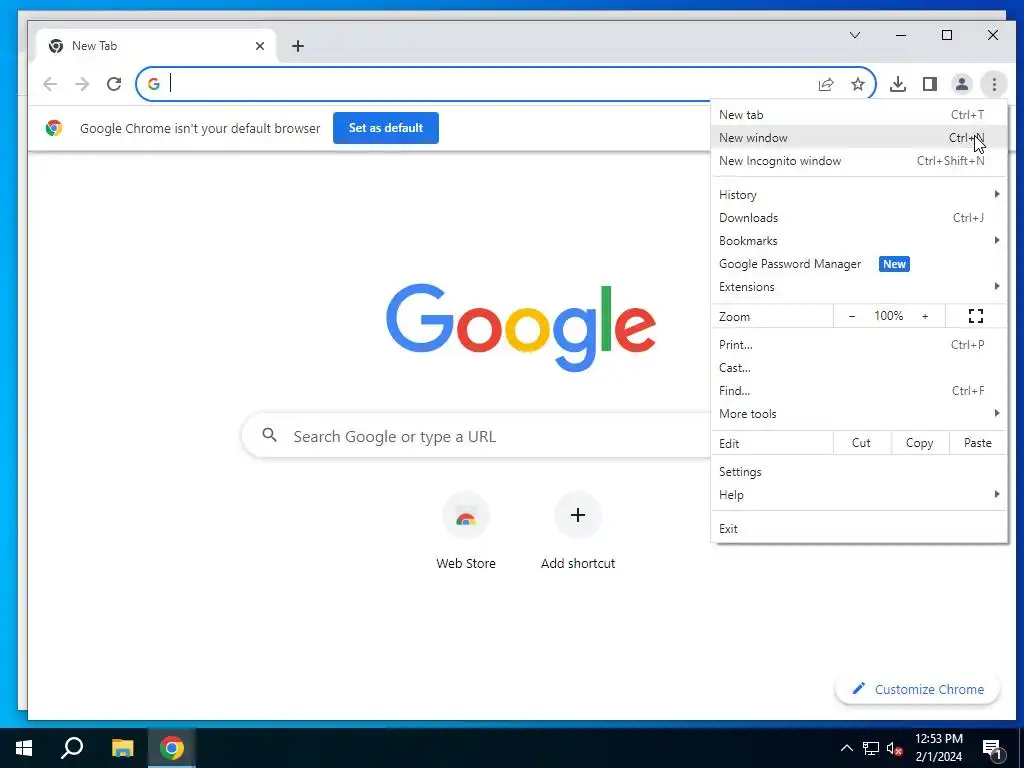The width and height of the screenshot is (1024, 768).
Task: Click the search magnifier icon in search box
Action: pyautogui.click(x=269, y=435)
